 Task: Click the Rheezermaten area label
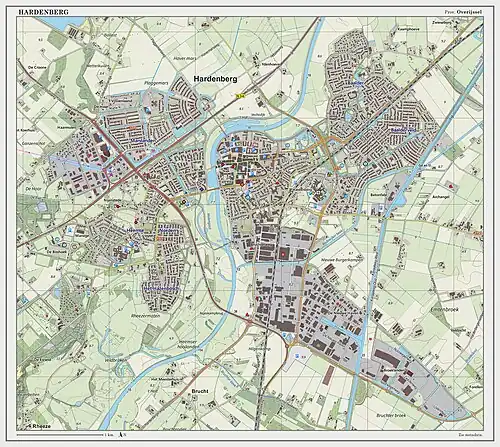(146, 315)
